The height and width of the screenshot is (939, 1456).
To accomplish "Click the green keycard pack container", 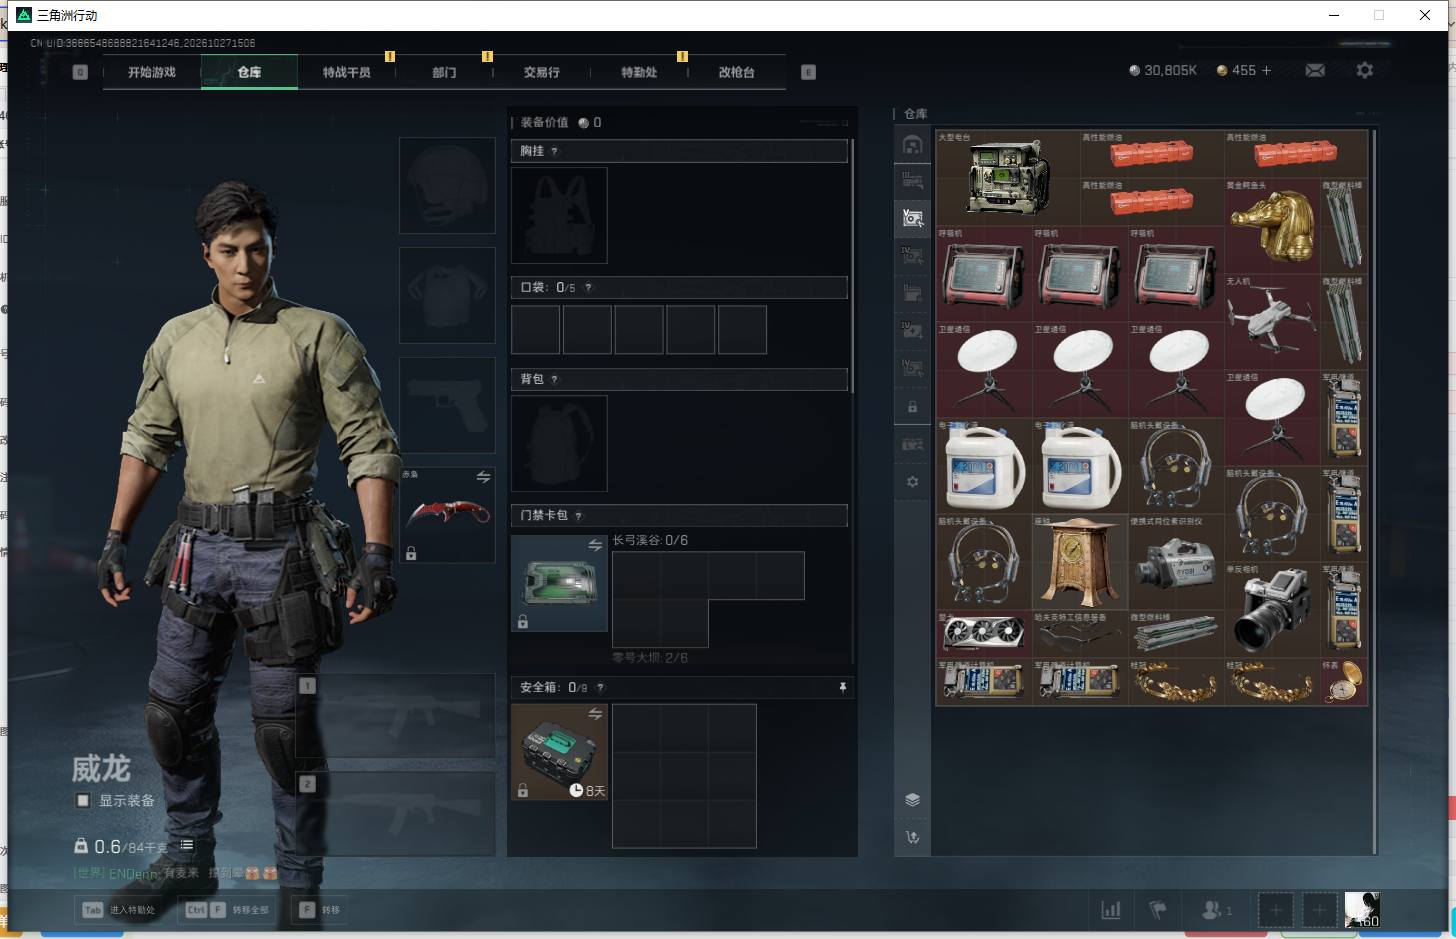I will click(559, 583).
